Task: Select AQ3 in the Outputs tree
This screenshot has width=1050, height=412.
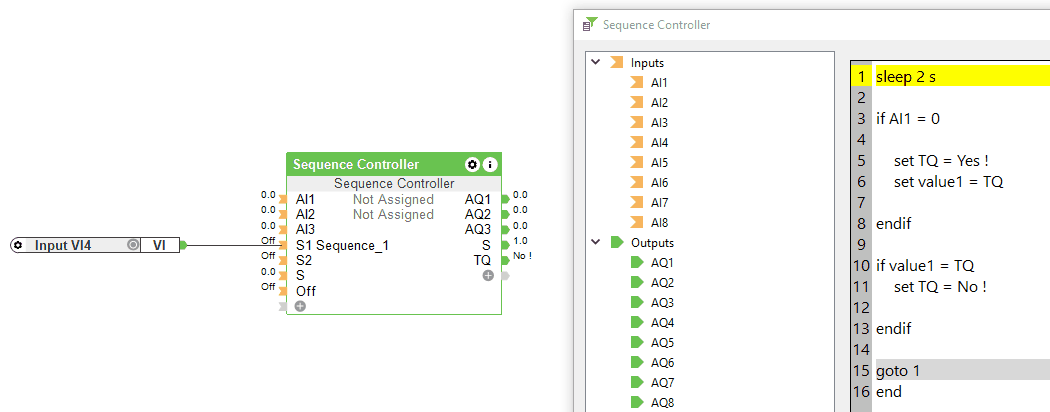Action: coord(662,302)
